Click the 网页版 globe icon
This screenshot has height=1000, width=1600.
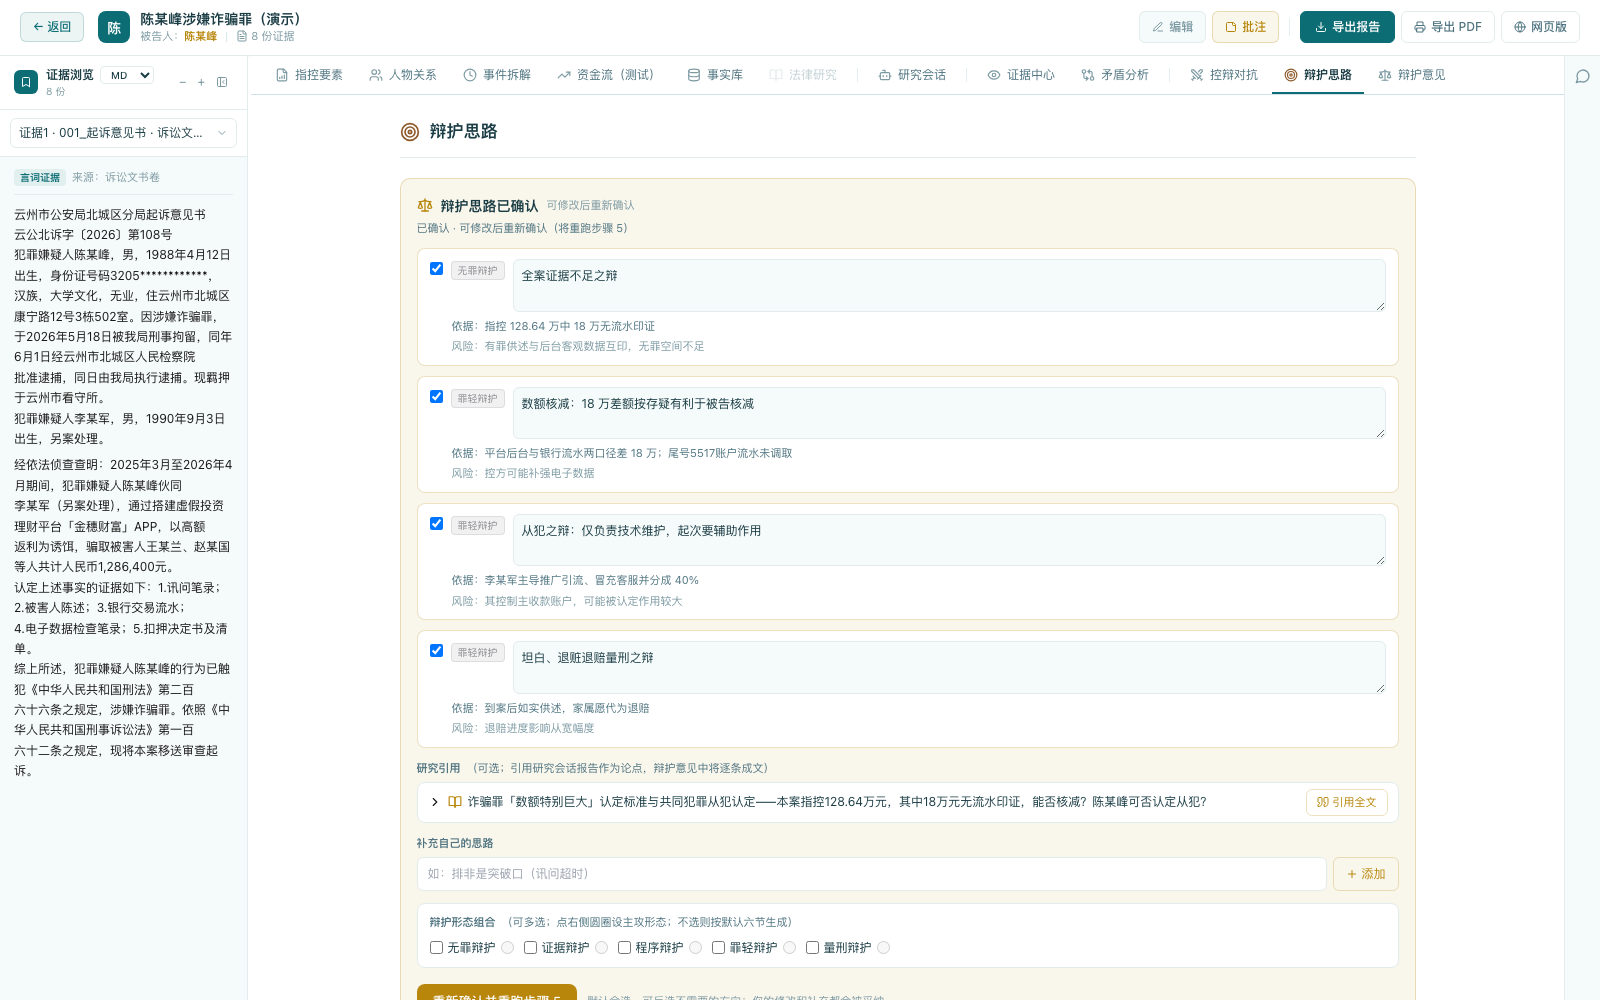tap(1520, 28)
